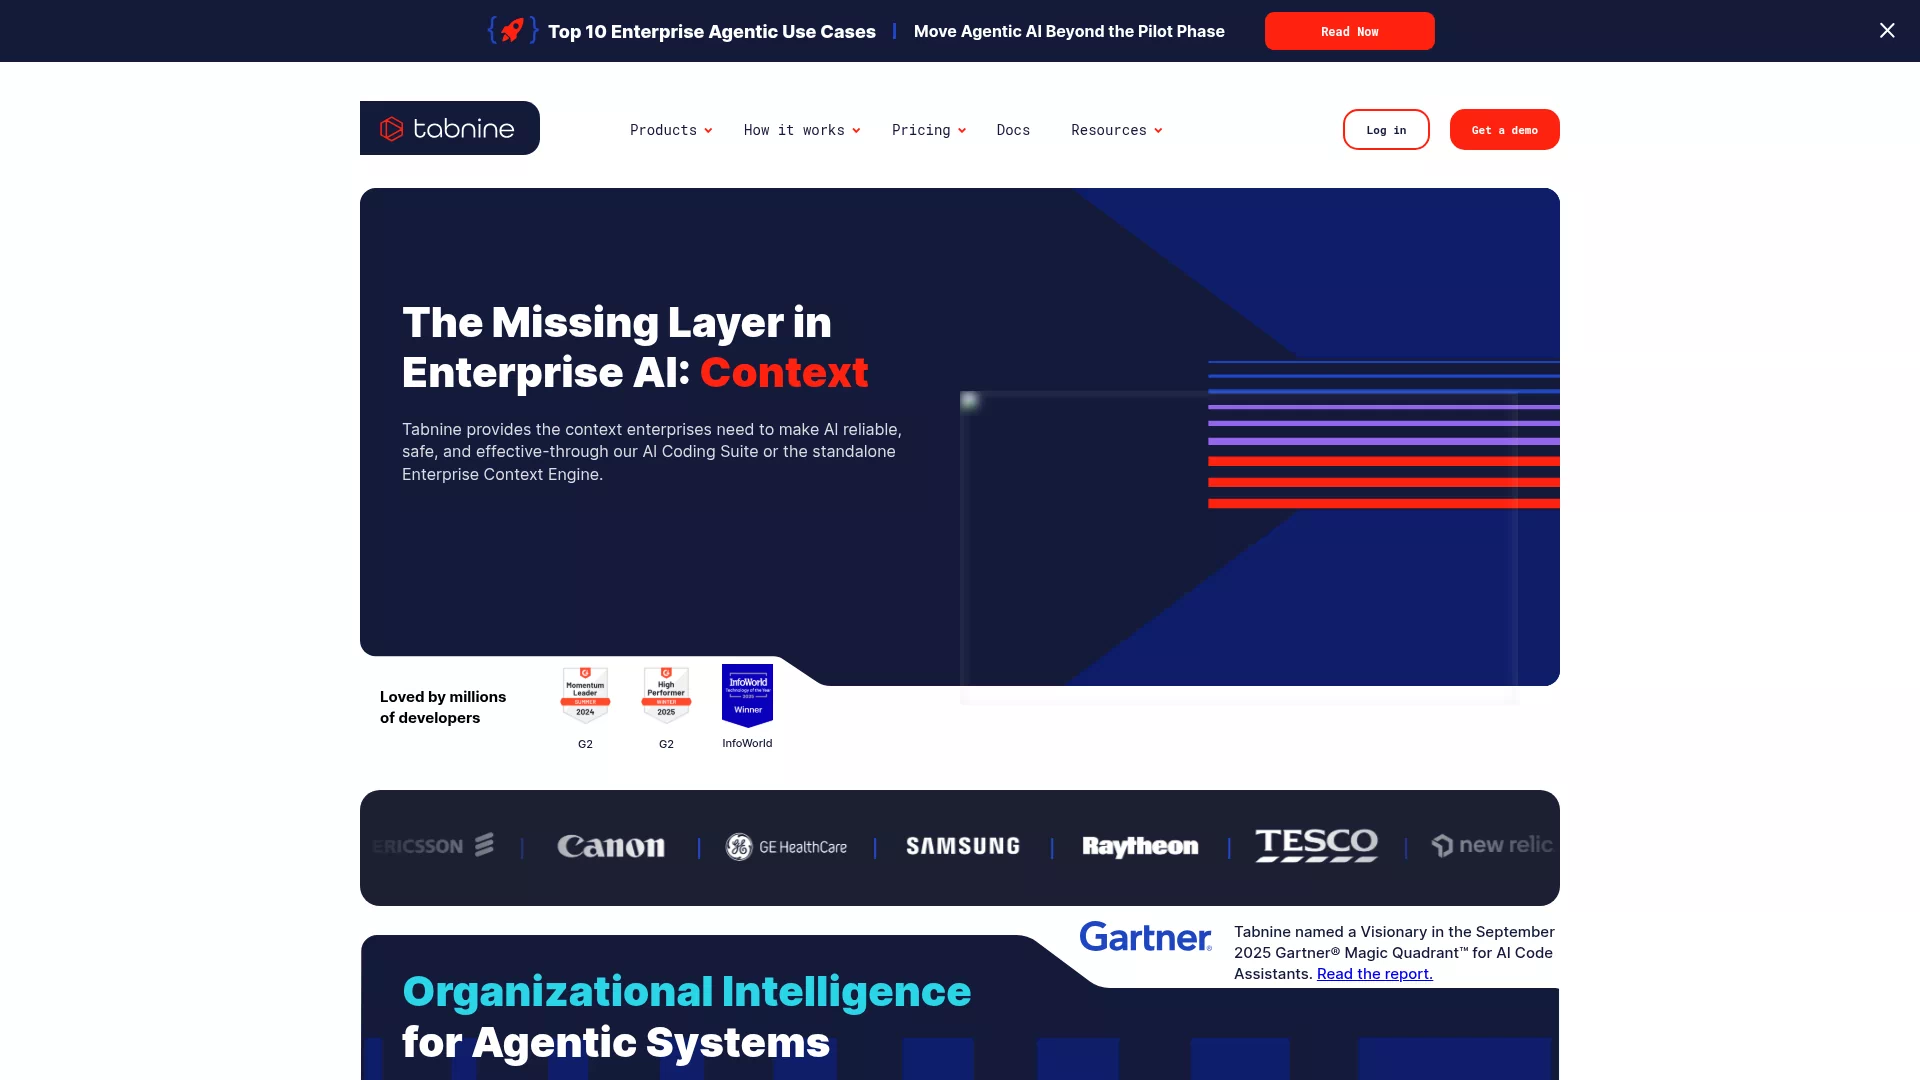Viewport: 1920px width, 1080px height.
Task: Follow the Read the report link
Action: 1374,974
